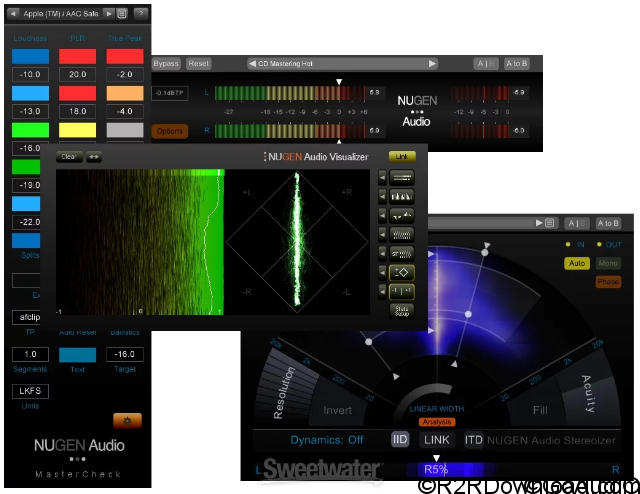Viewport: 640px width, 494px height.
Task: Select the IID mode tab
Action: click(399, 439)
